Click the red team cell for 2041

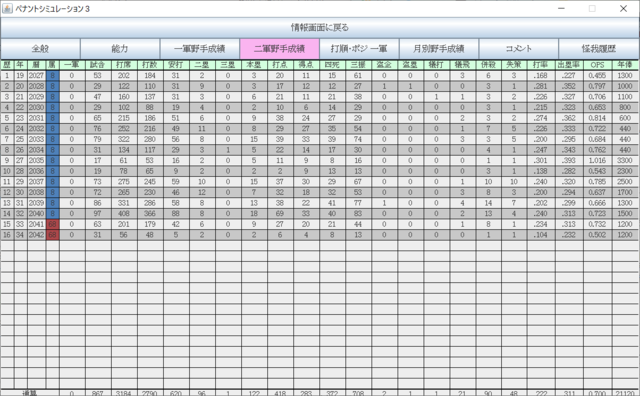53,224
